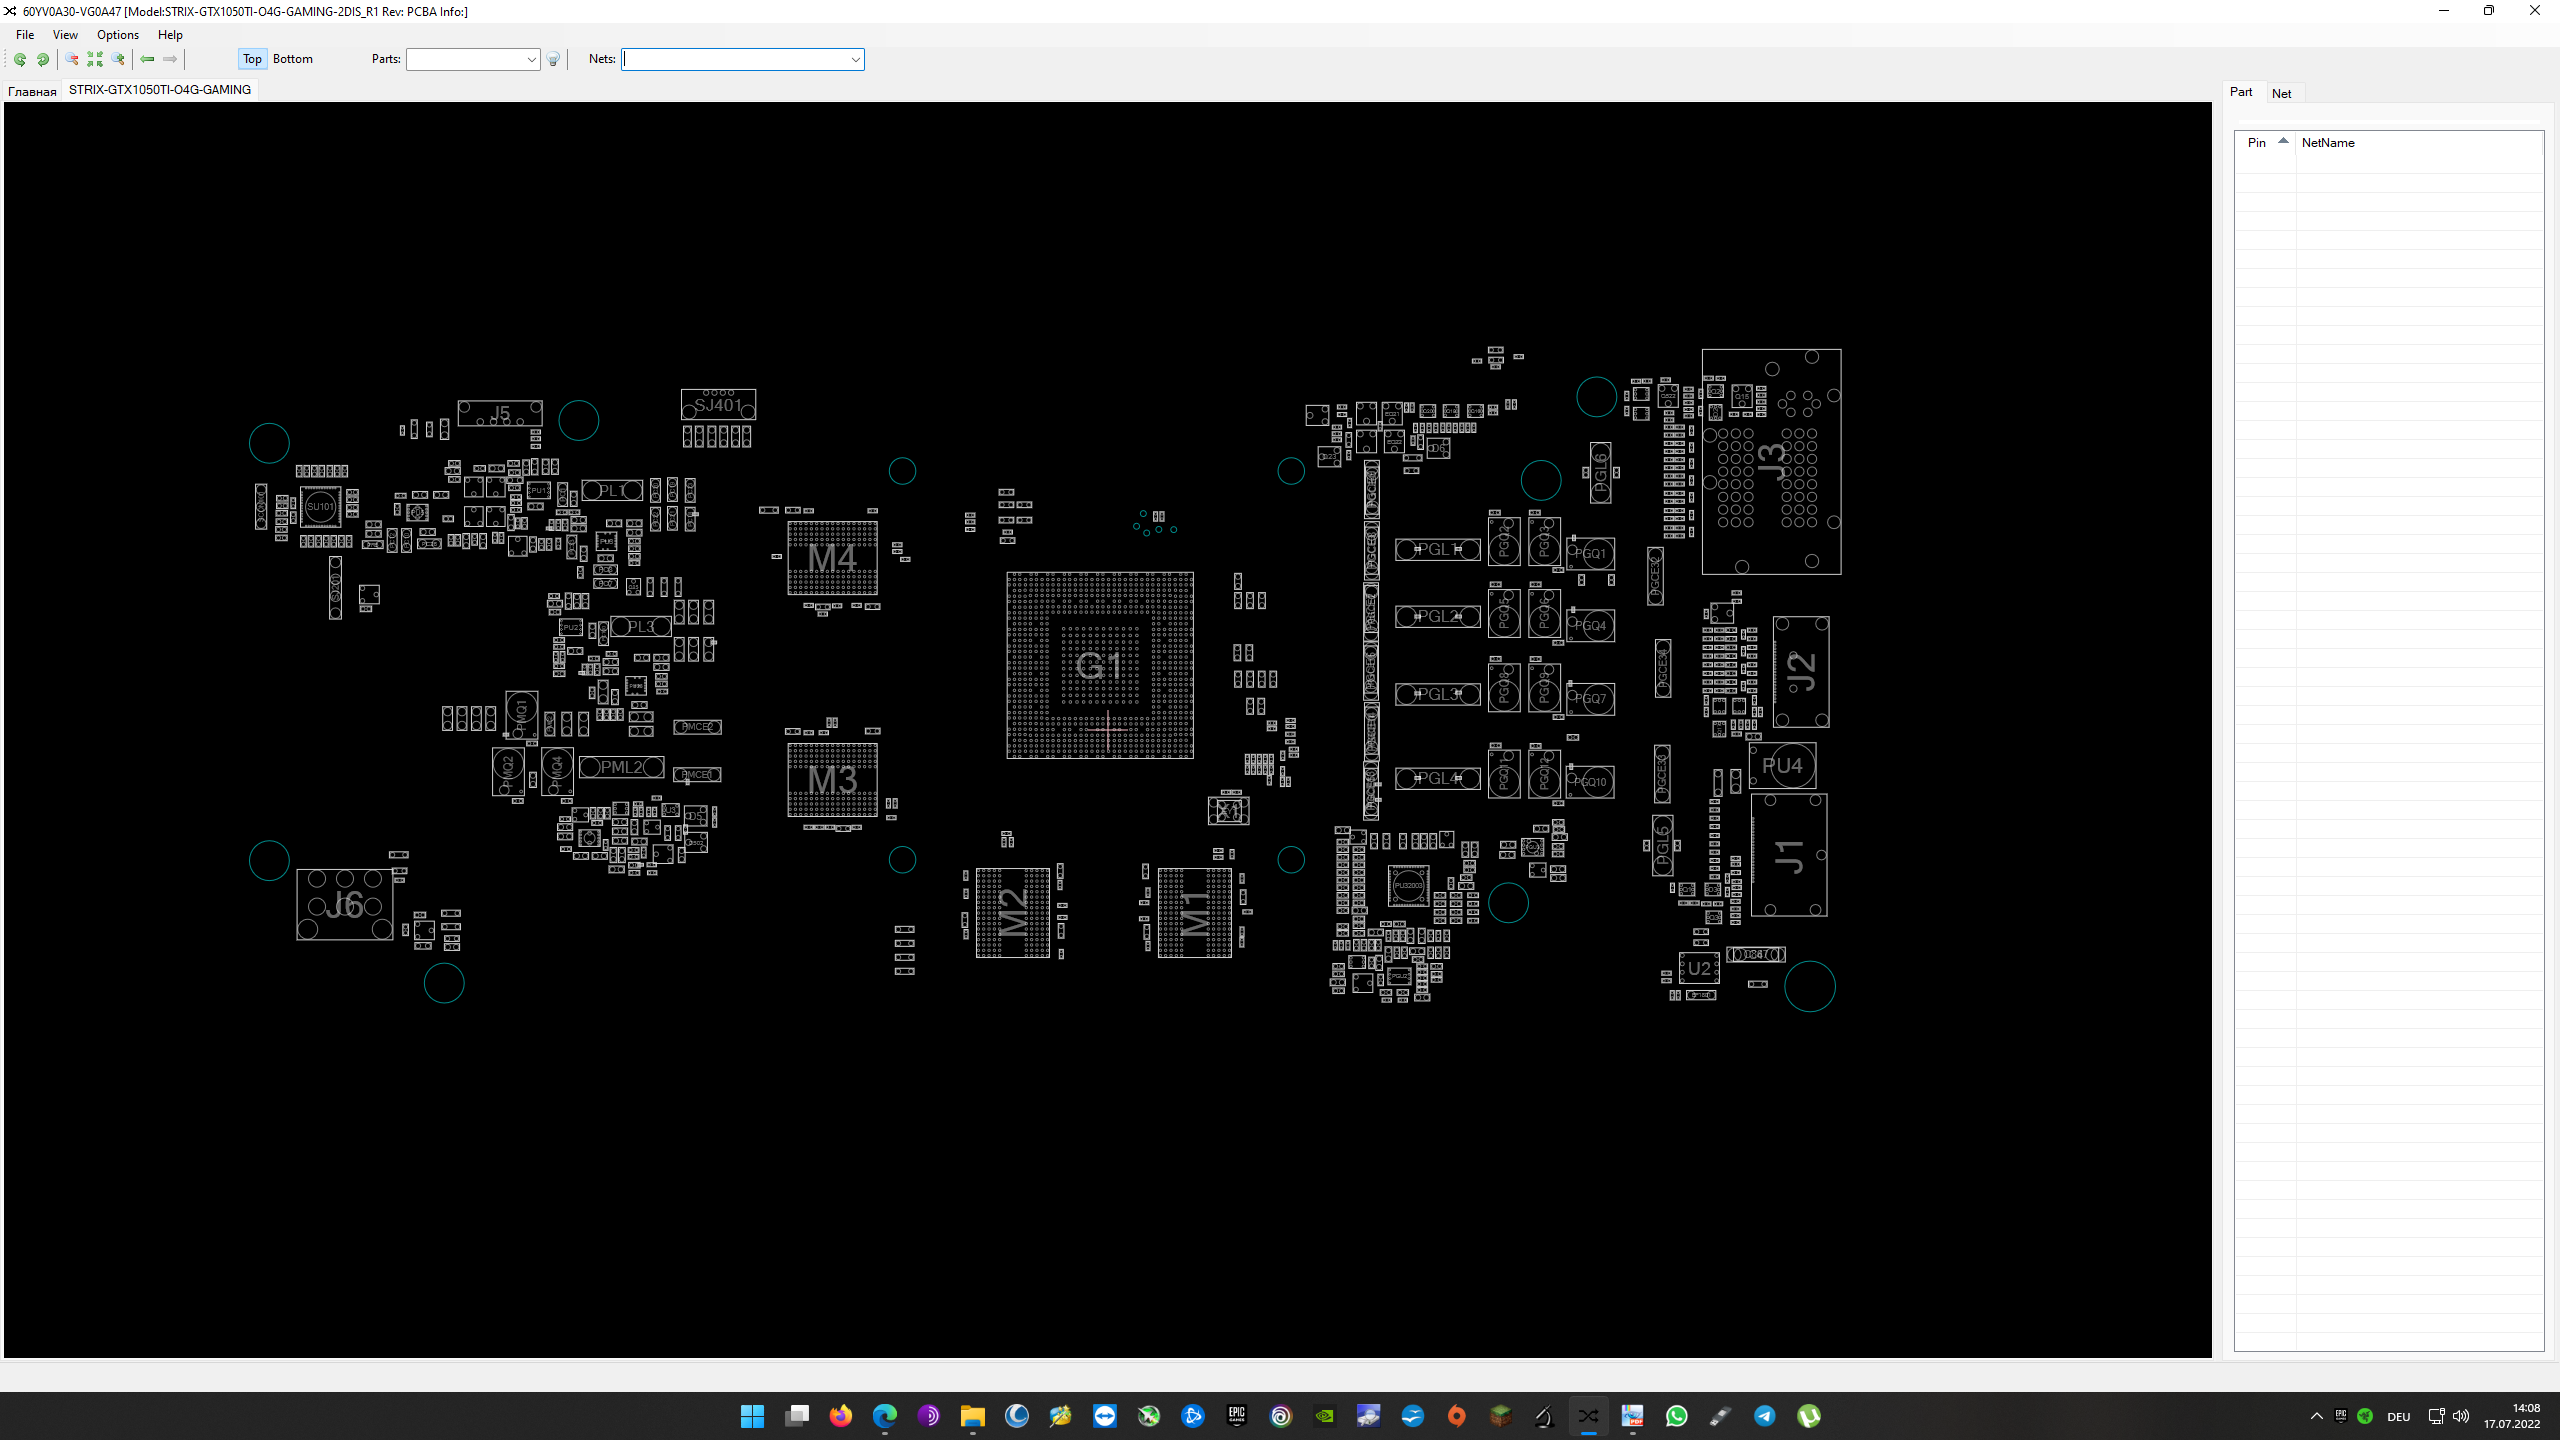This screenshot has width=2560, height=1440.
Task: Click the back navigation arrow icon
Action: click(146, 60)
